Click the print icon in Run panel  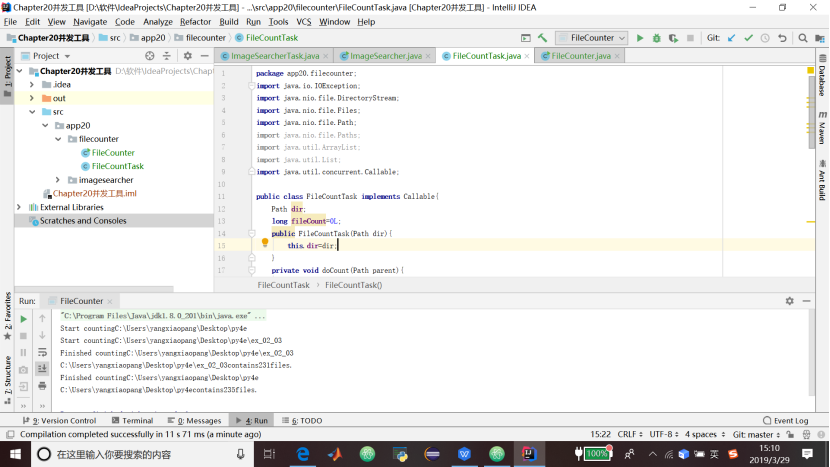42,385
